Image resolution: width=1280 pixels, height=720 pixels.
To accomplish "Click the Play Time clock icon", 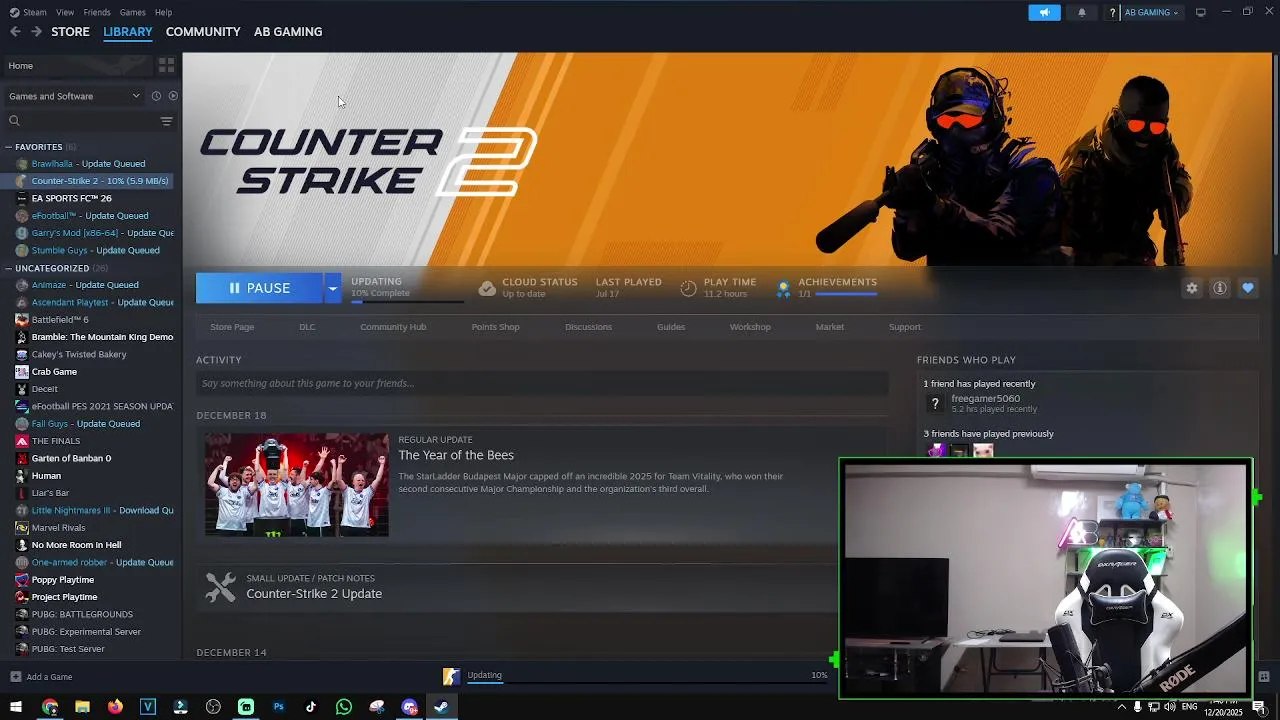I will pyautogui.click(x=688, y=288).
